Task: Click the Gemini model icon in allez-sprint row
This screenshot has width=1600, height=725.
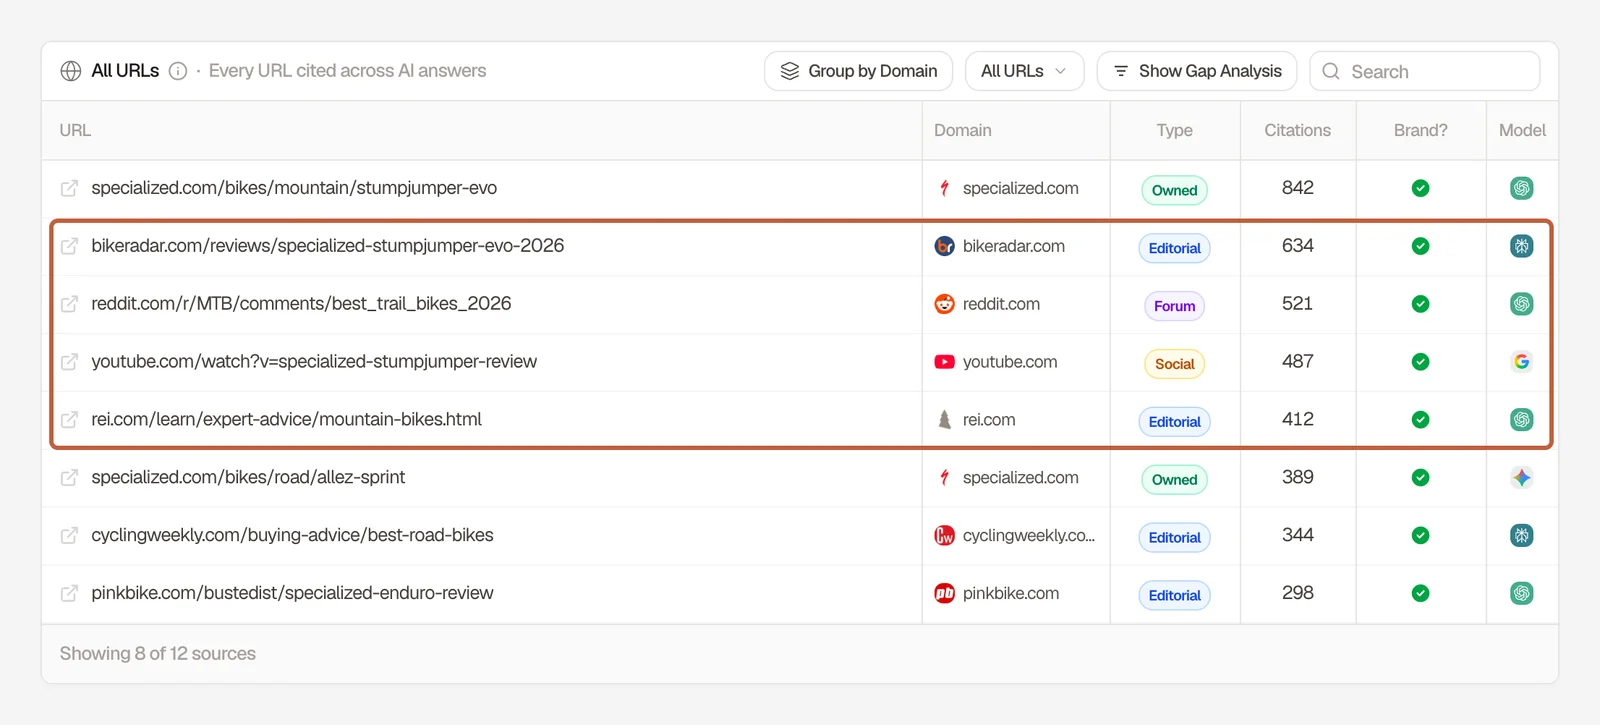Action: [1522, 478]
